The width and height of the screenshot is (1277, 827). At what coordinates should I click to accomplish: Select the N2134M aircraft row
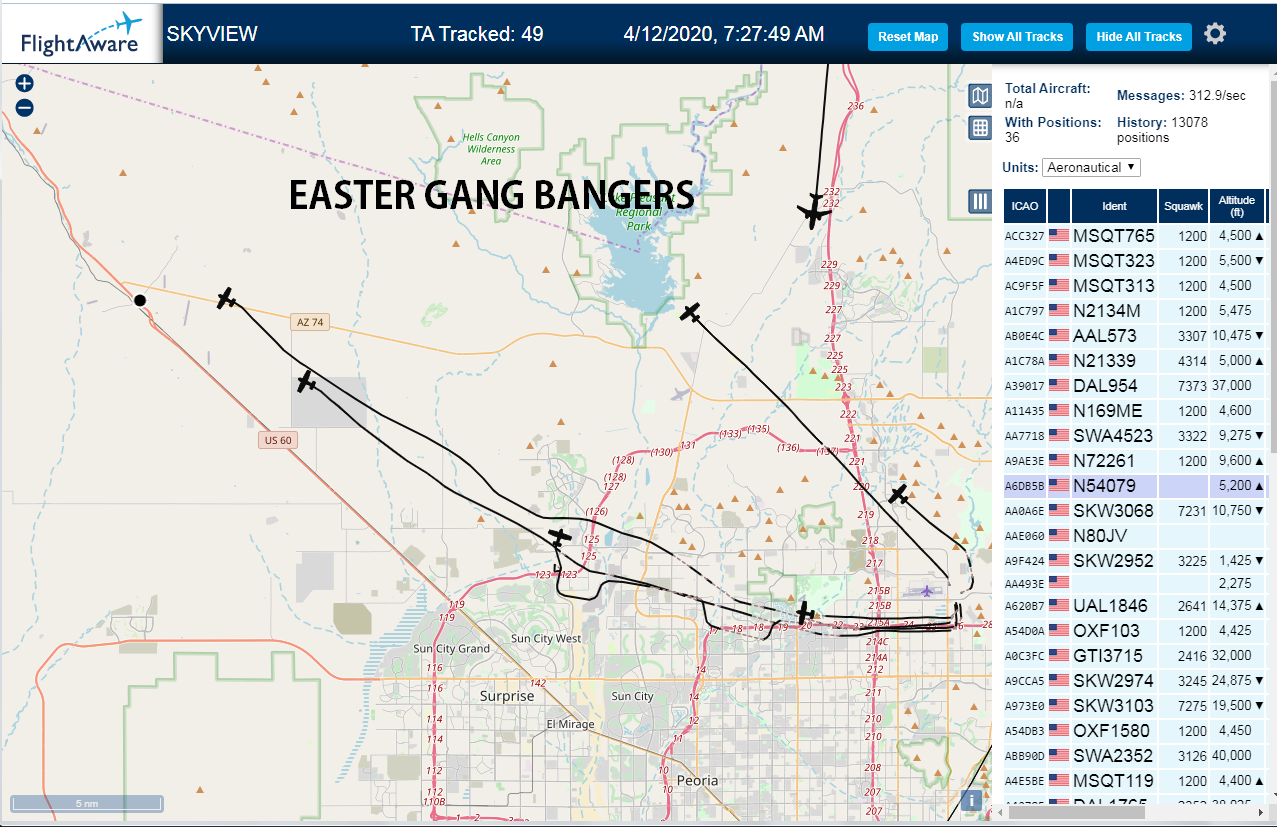click(x=1135, y=310)
